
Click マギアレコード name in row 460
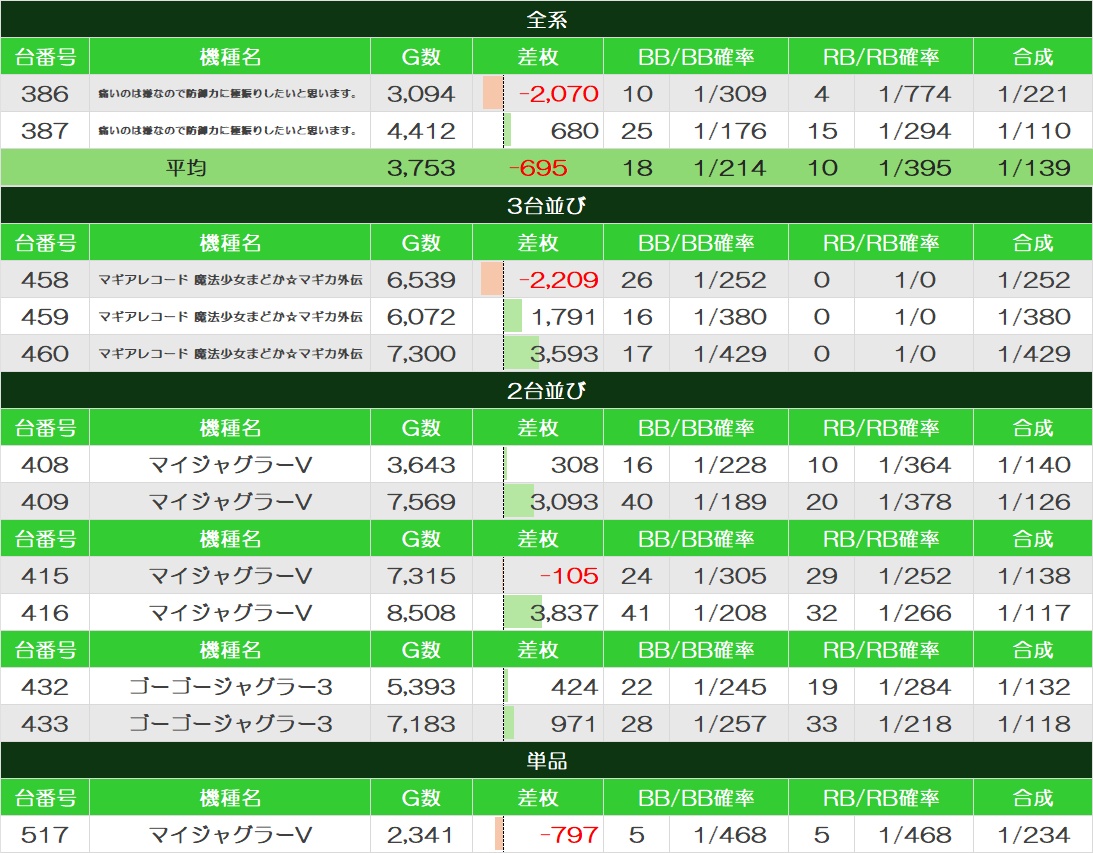(x=230, y=353)
